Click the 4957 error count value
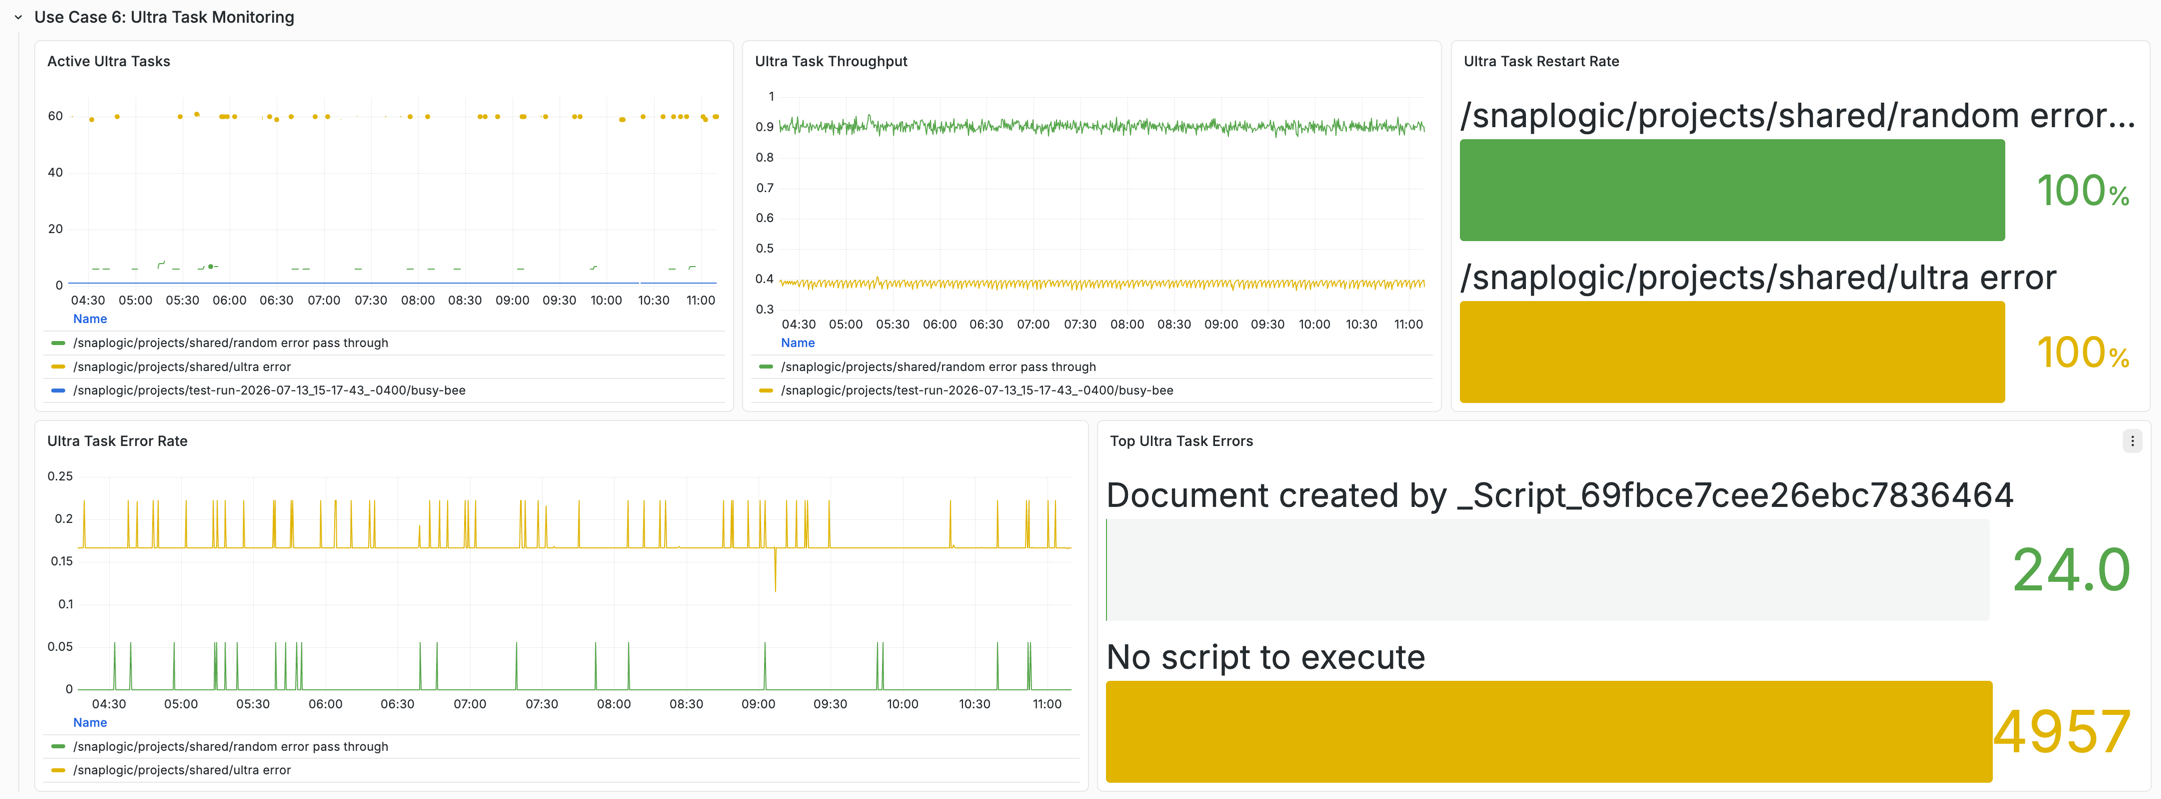 point(2062,732)
